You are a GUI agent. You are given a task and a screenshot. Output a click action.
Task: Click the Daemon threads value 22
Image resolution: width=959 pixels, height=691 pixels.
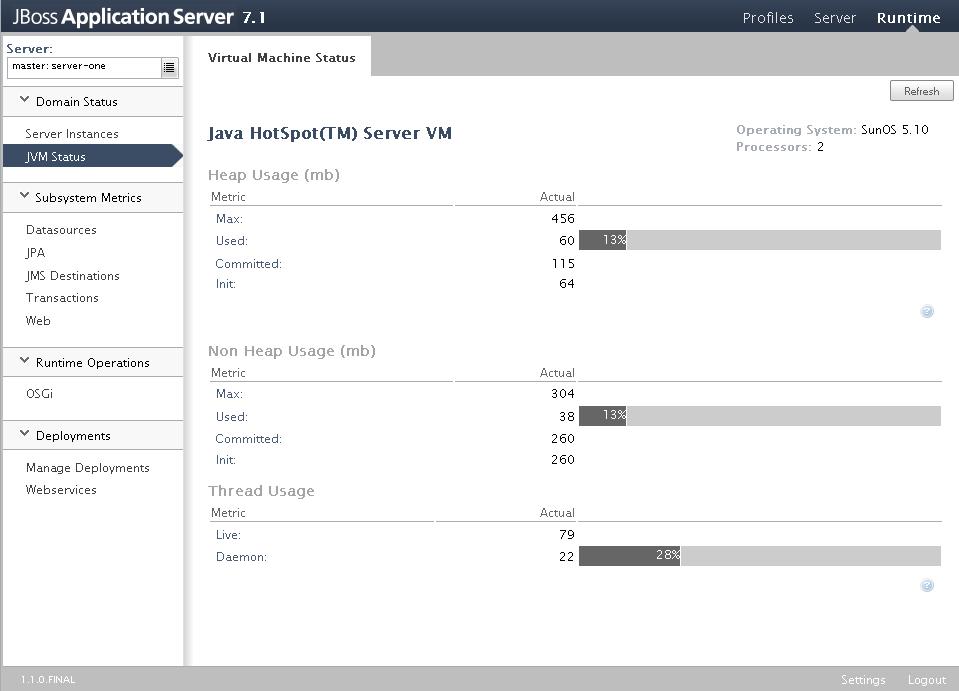(566, 556)
